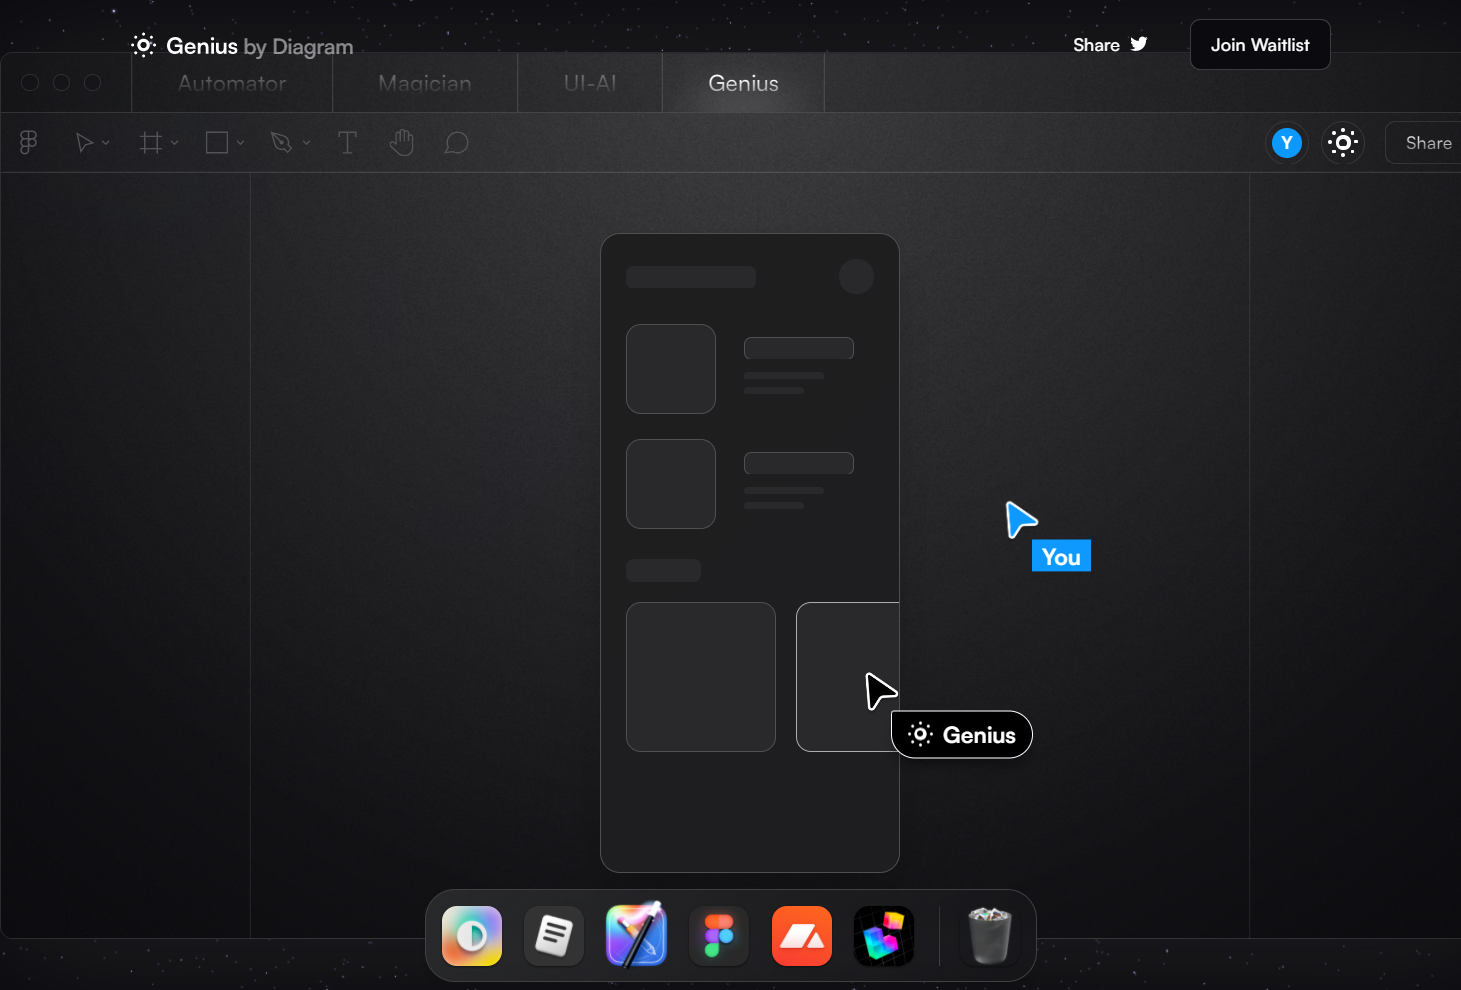
Task: Switch to the UI-AI tab
Action: tap(590, 83)
